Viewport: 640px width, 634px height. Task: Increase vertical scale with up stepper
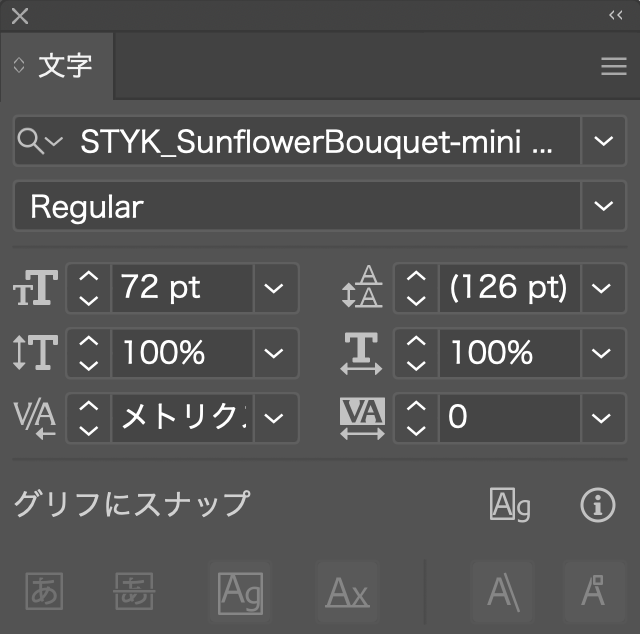[88, 341]
